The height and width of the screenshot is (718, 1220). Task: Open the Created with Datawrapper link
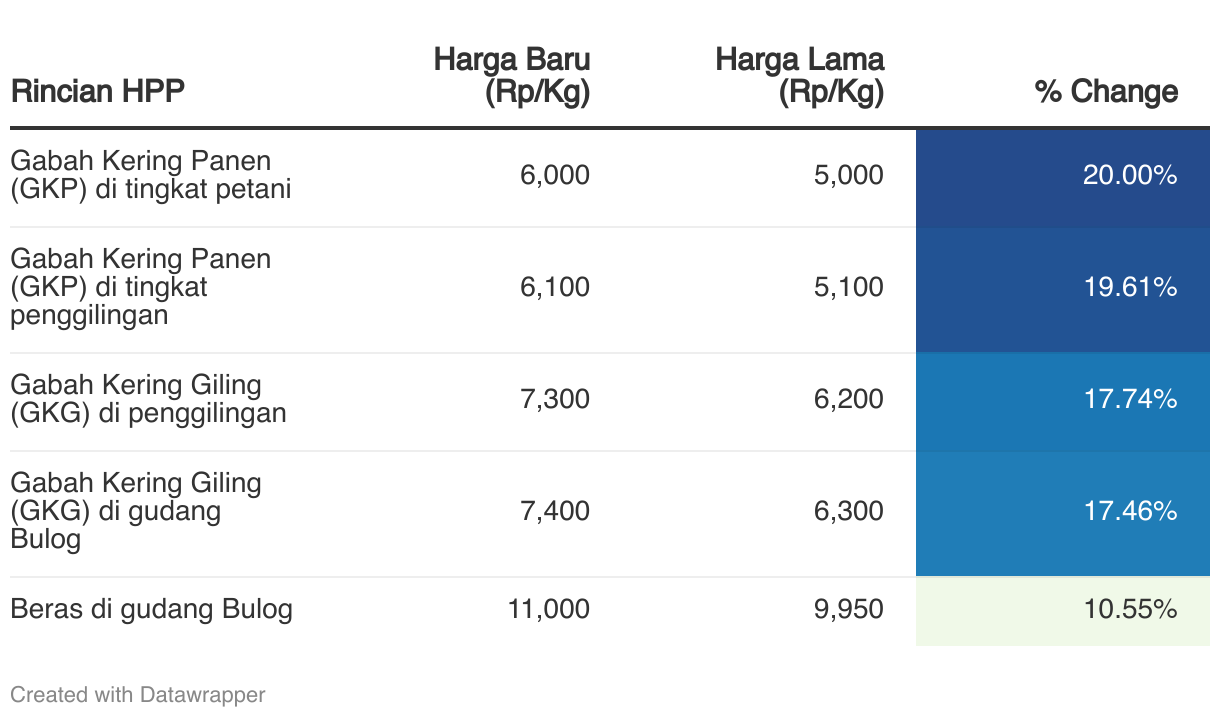coord(138,694)
